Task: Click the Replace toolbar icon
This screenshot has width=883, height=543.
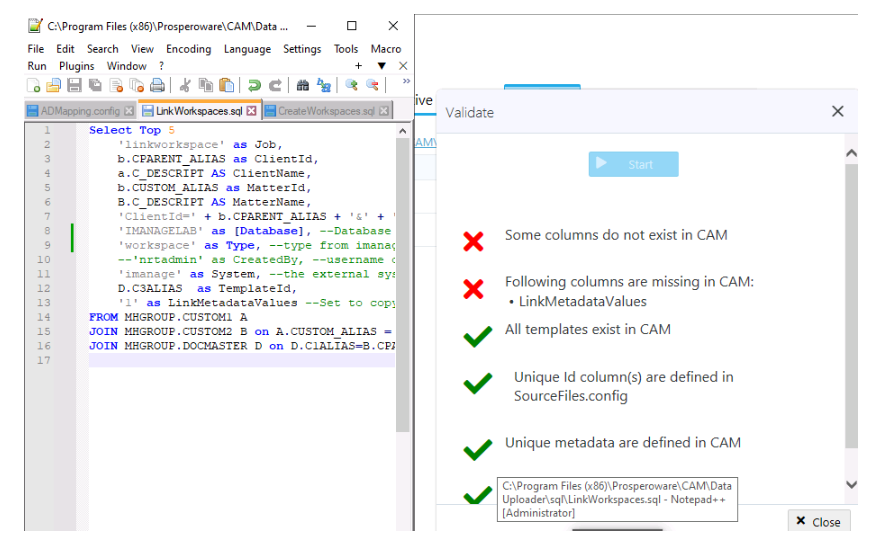Action: pos(323,85)
